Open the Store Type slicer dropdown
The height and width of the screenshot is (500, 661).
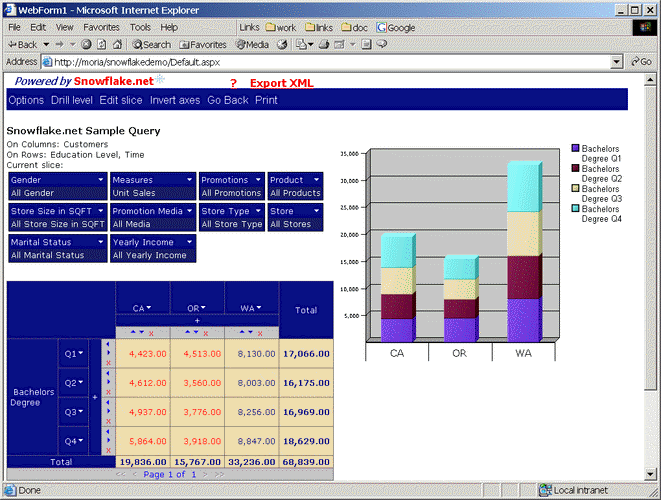258,211
